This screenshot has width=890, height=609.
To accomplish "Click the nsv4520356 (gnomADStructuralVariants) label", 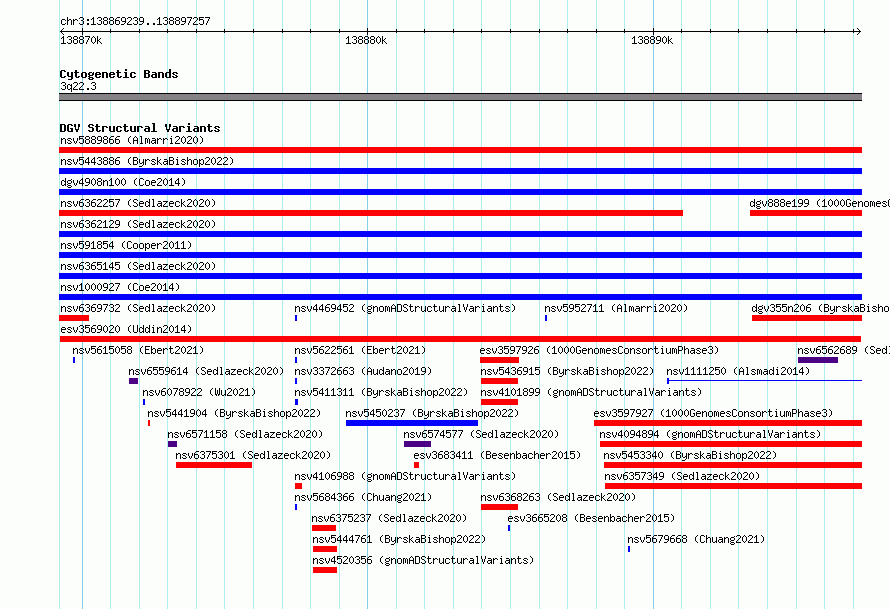I will 423,560.
